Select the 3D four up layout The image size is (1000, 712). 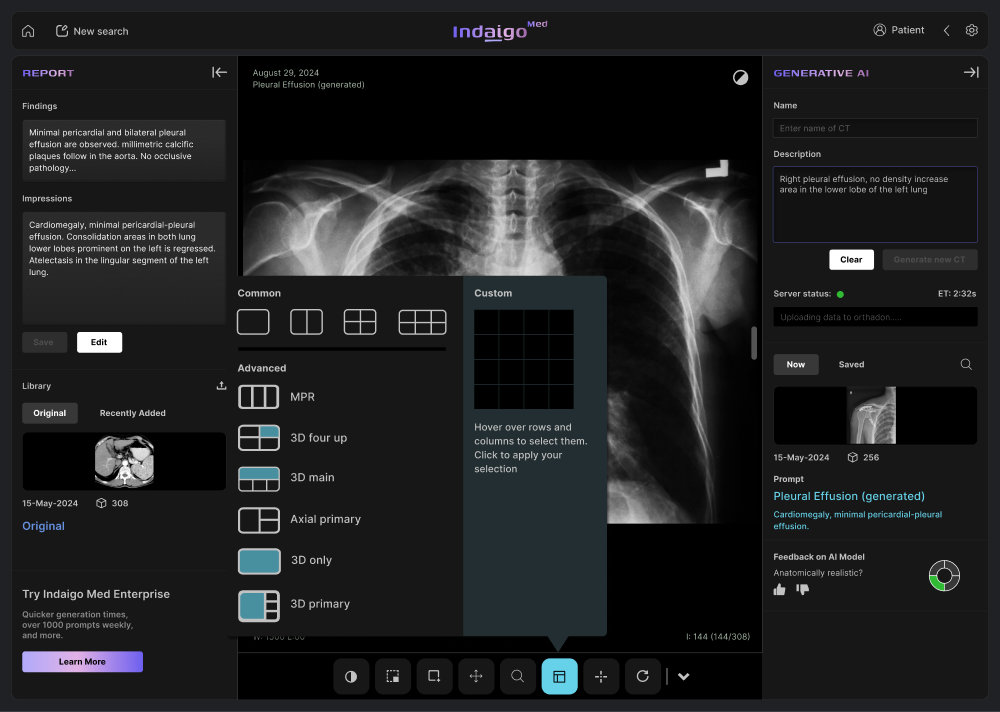(x=293, y=438)
